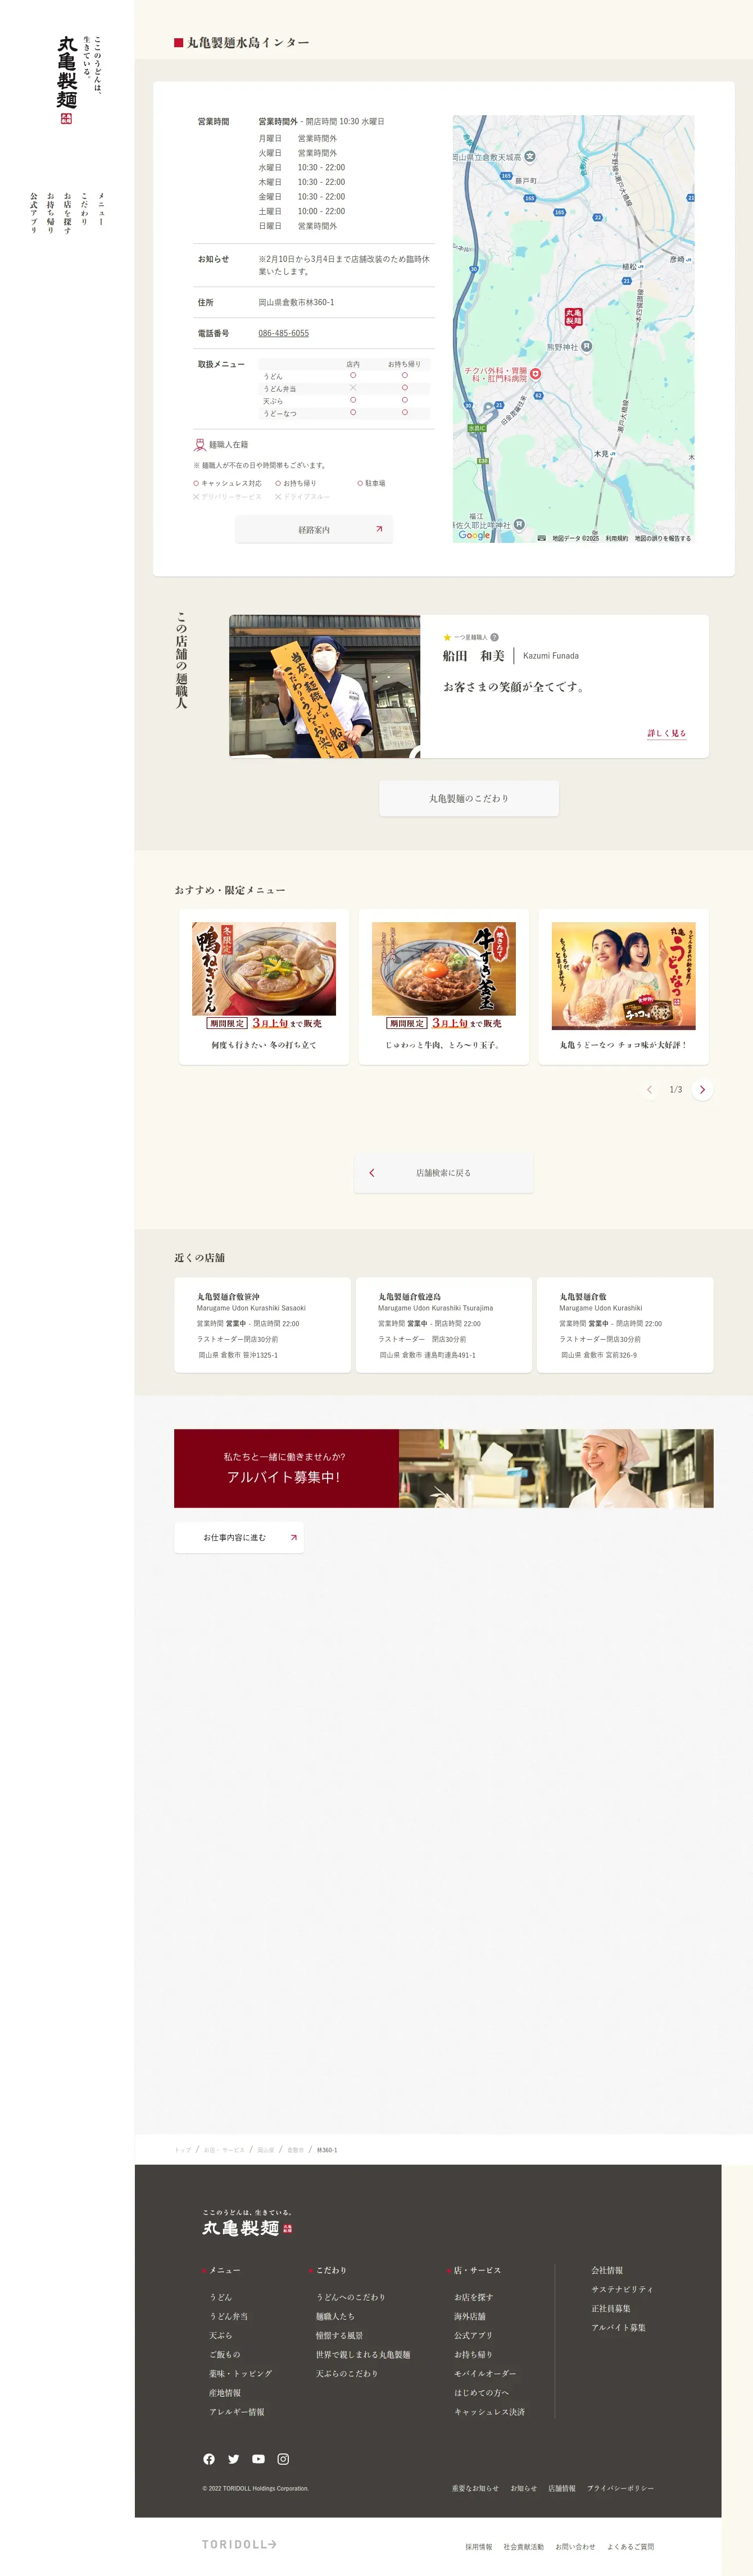The height and width of the screenshot is (2576, 753).
Task: Open the noodle chef 船田 和美 photo
Action: click(325, 686)
